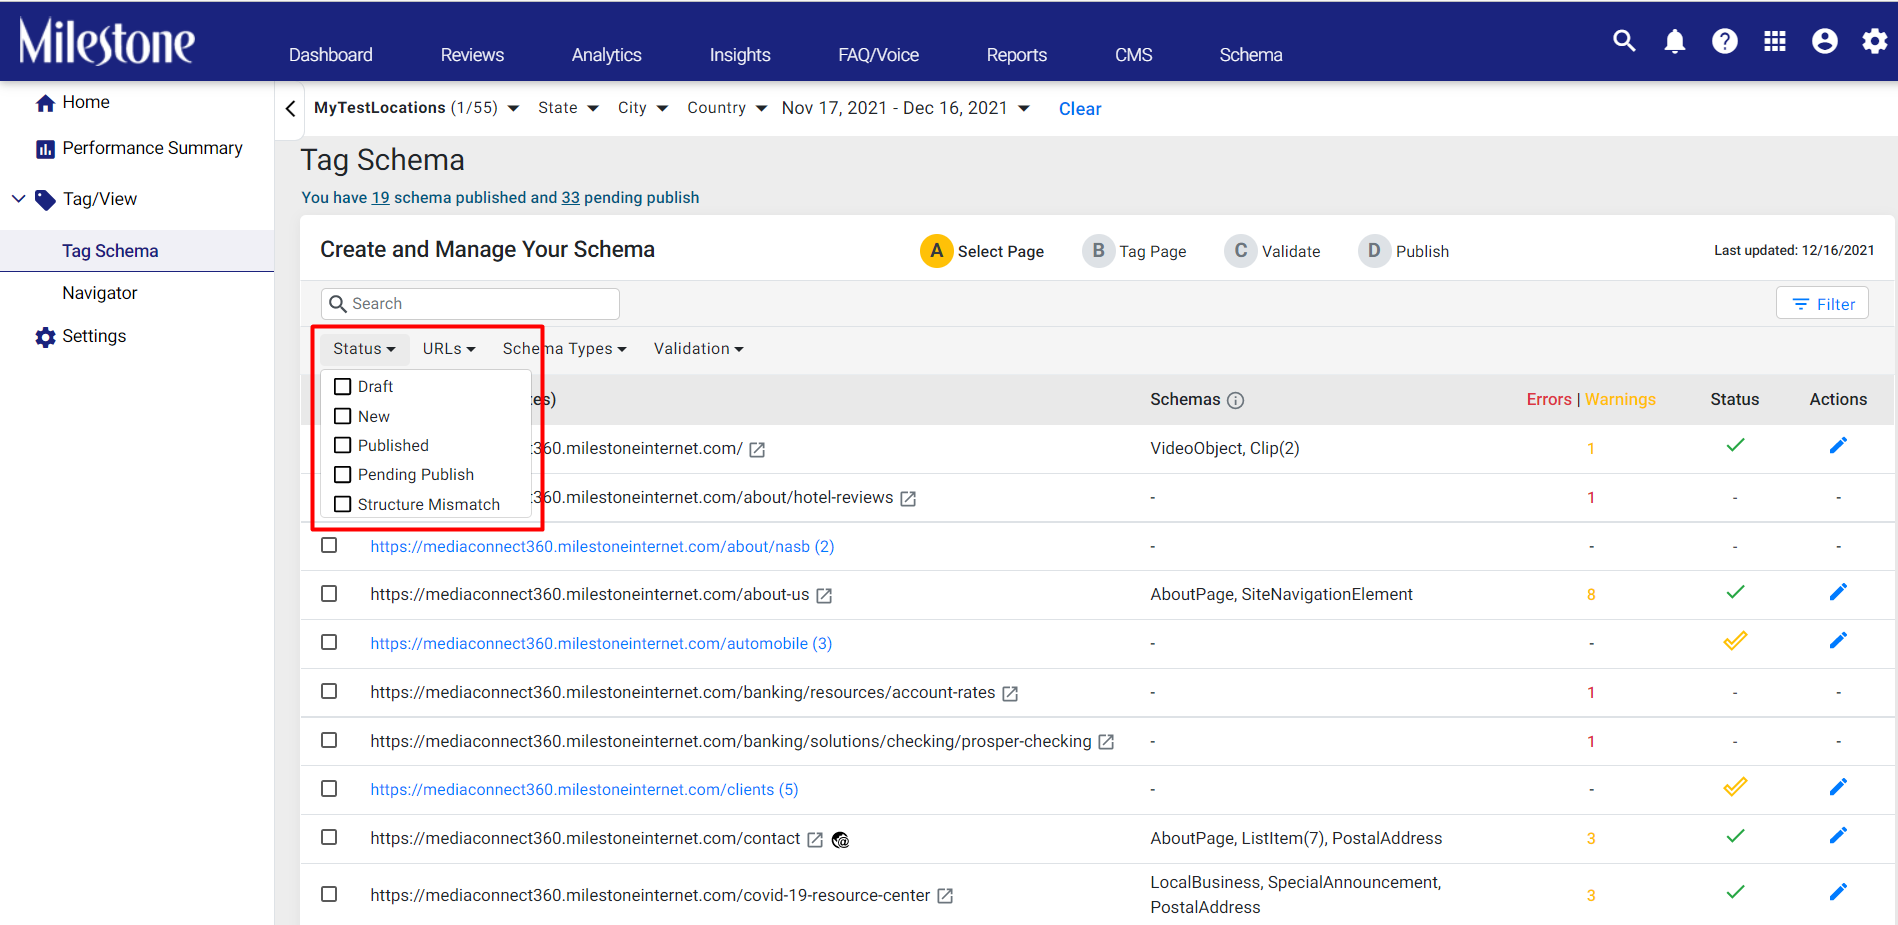Edit schema for the covid-19-resource-center row
Image resolution: width=1898 pixels, height=925 pixels.
pyautogui.click(x=1838, y=892)
